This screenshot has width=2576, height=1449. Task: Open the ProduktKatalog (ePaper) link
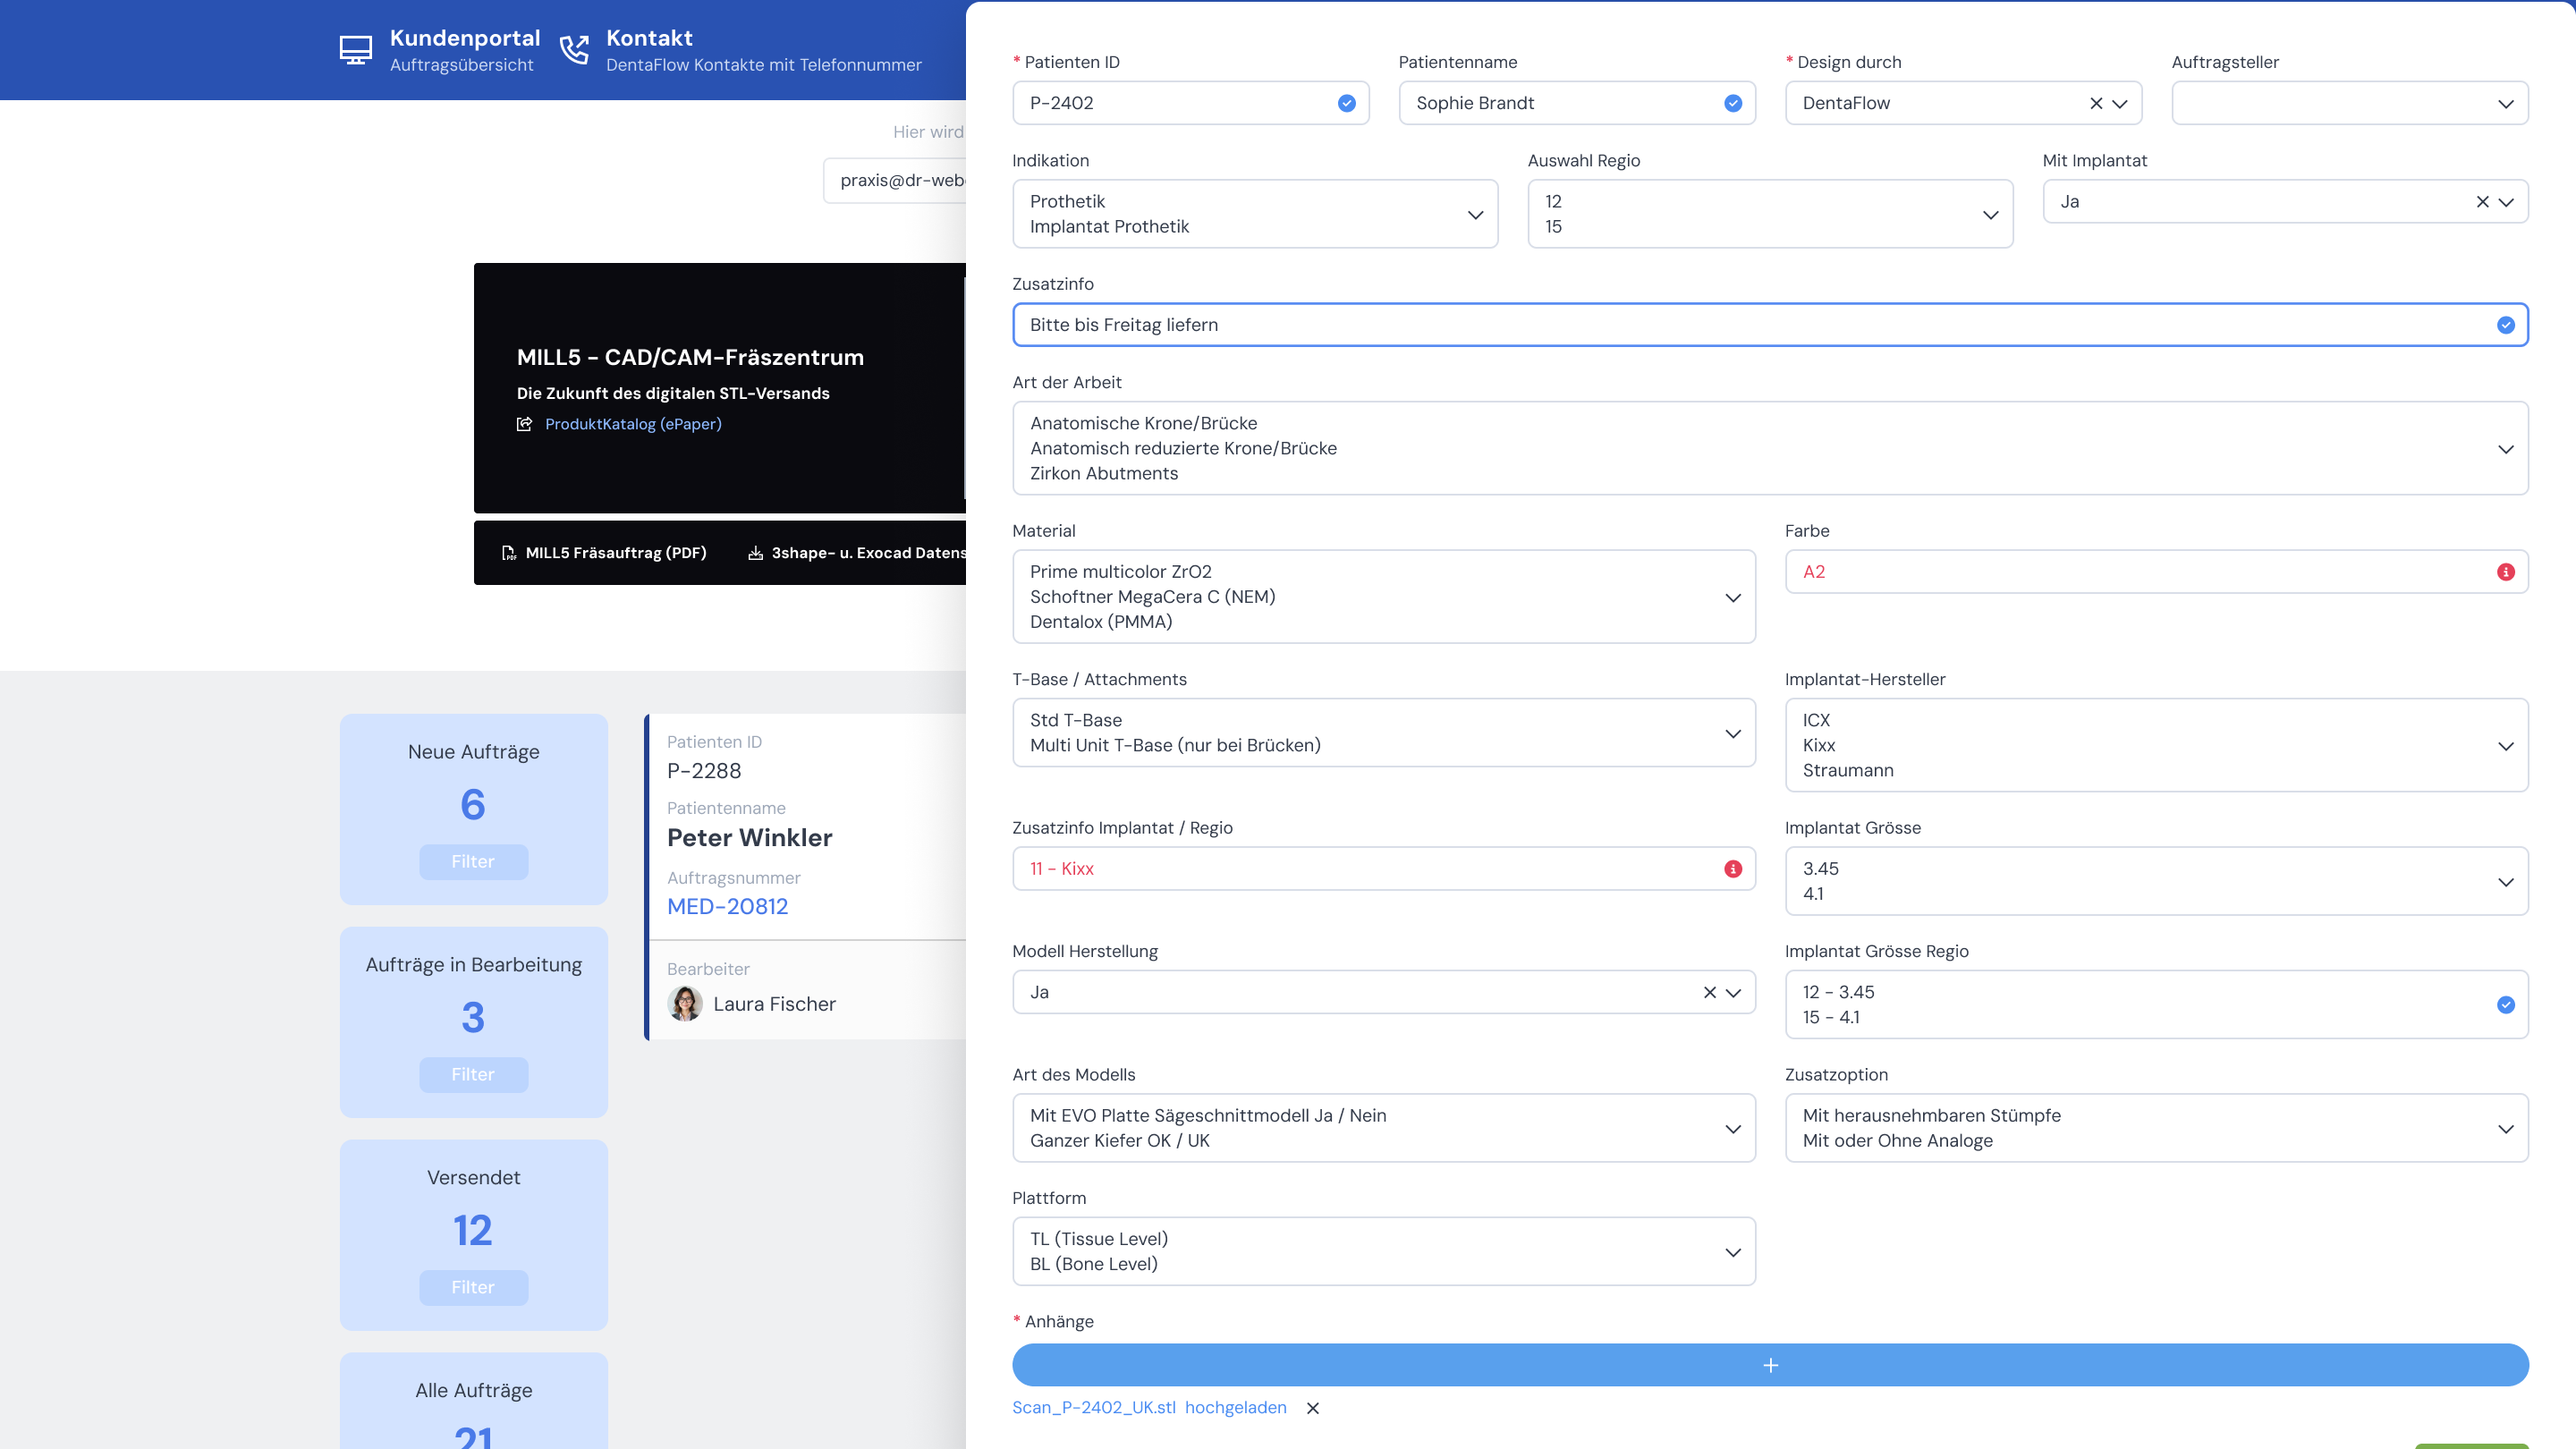[633, 424]
